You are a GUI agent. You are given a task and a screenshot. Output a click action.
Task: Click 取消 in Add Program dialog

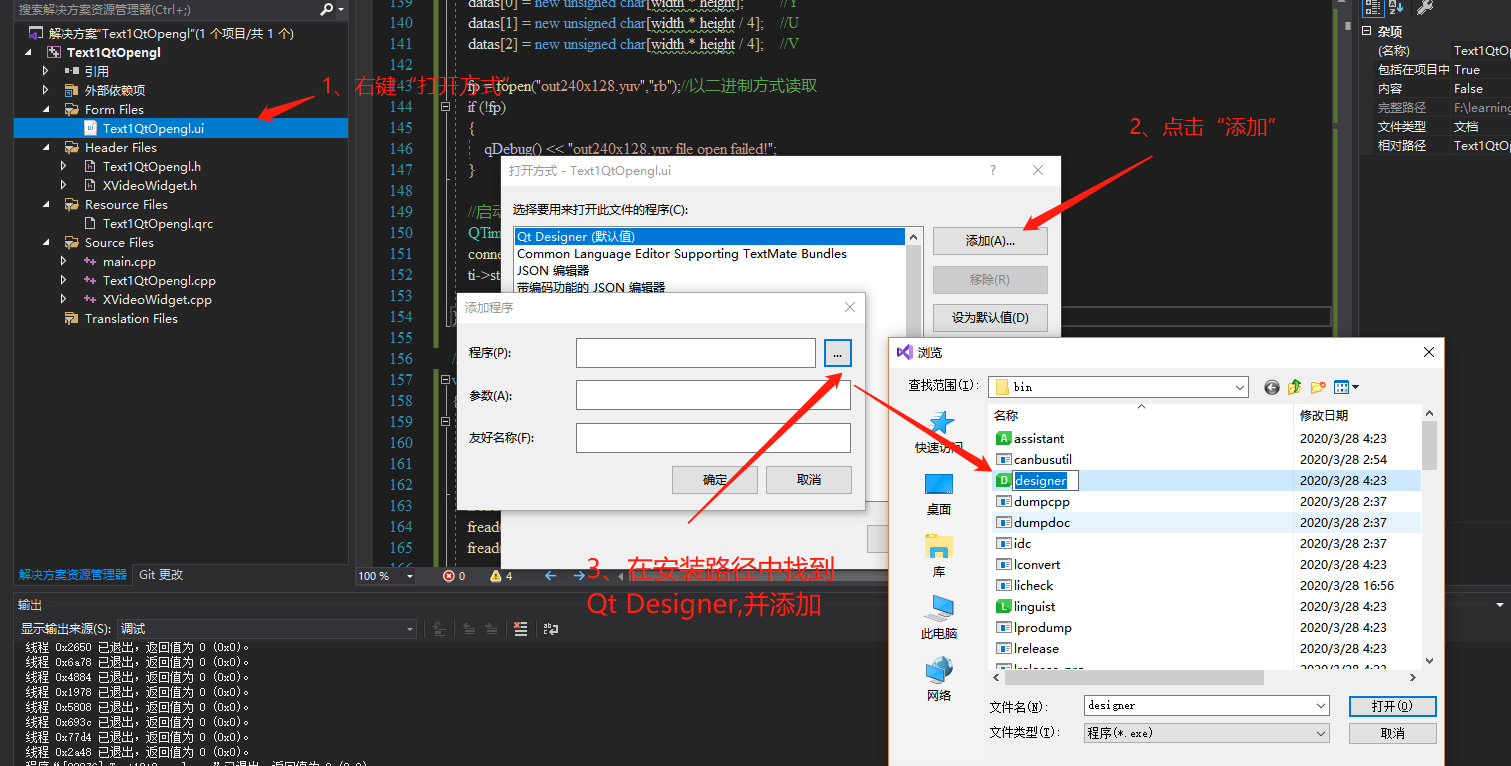[x=809, y=480]
